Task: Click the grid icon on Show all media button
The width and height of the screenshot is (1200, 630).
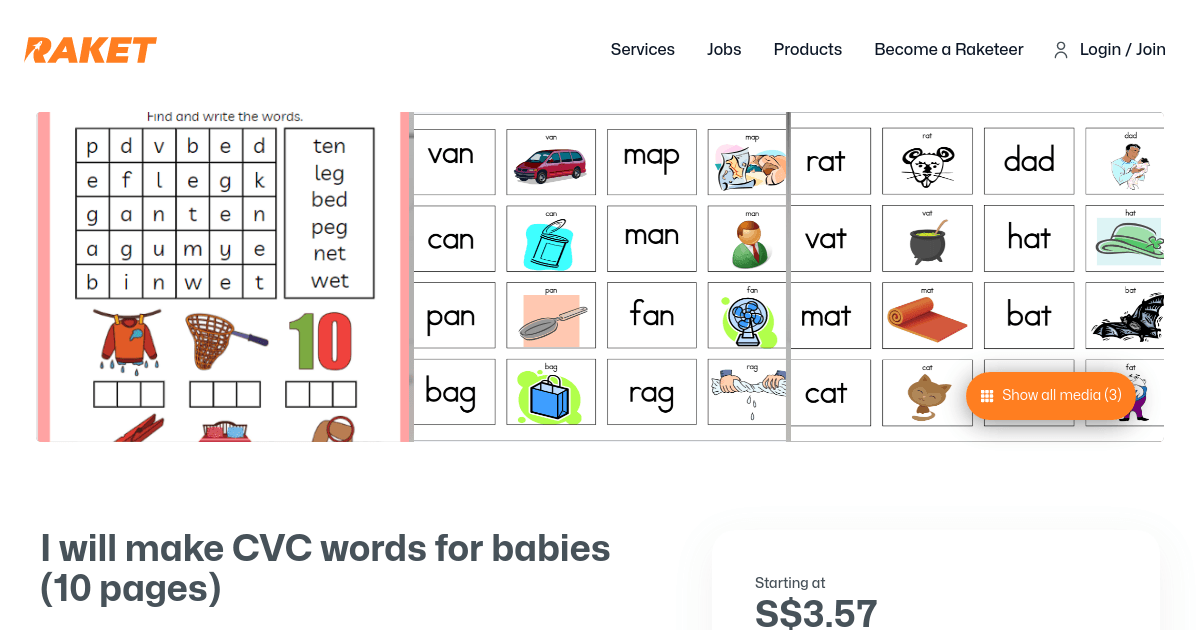Action: click(x=986, y=395)
